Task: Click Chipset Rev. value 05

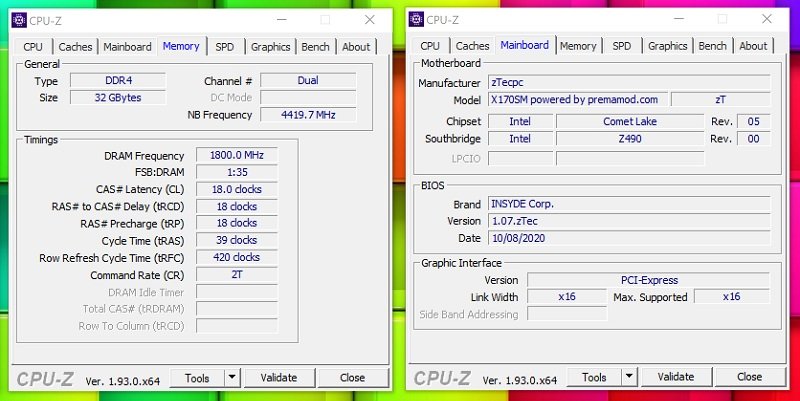Action: coord(754,121)
